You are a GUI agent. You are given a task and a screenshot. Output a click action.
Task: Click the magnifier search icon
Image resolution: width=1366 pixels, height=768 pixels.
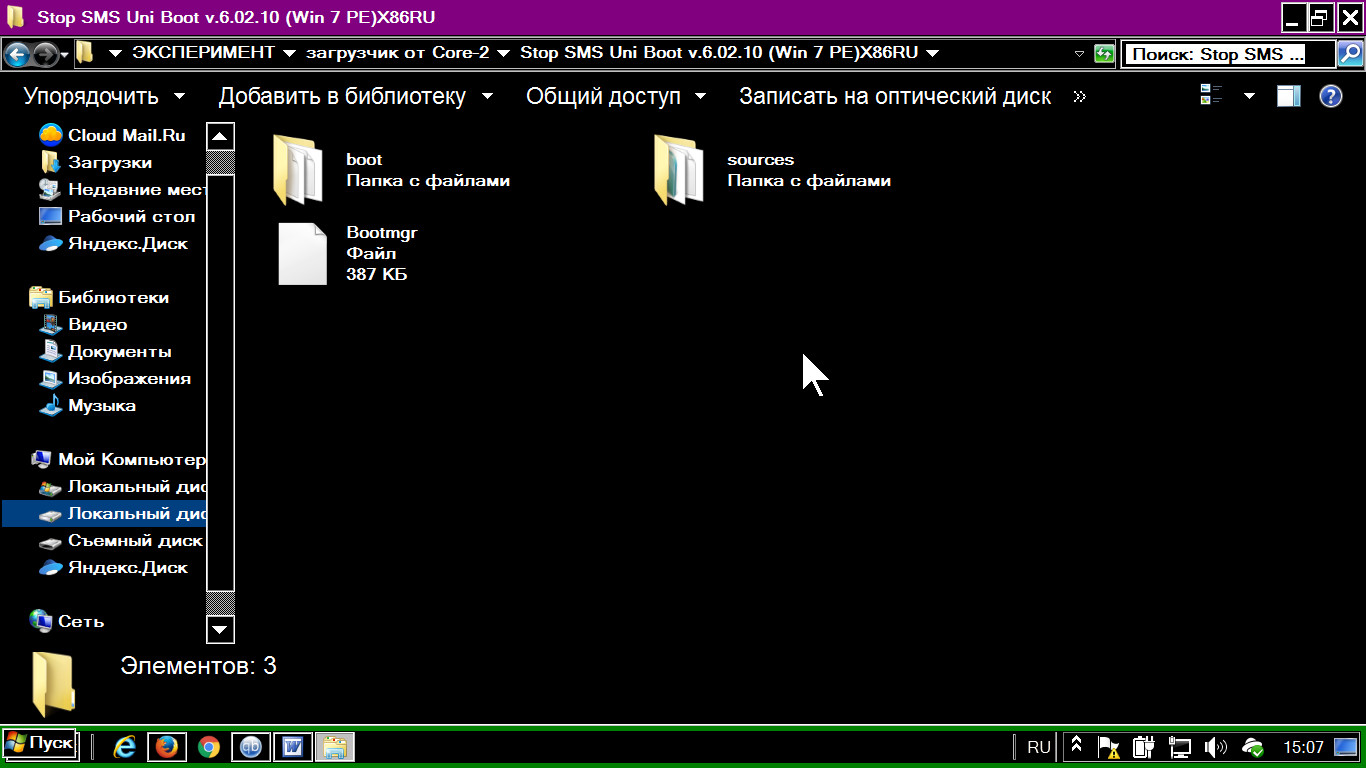1348,54
